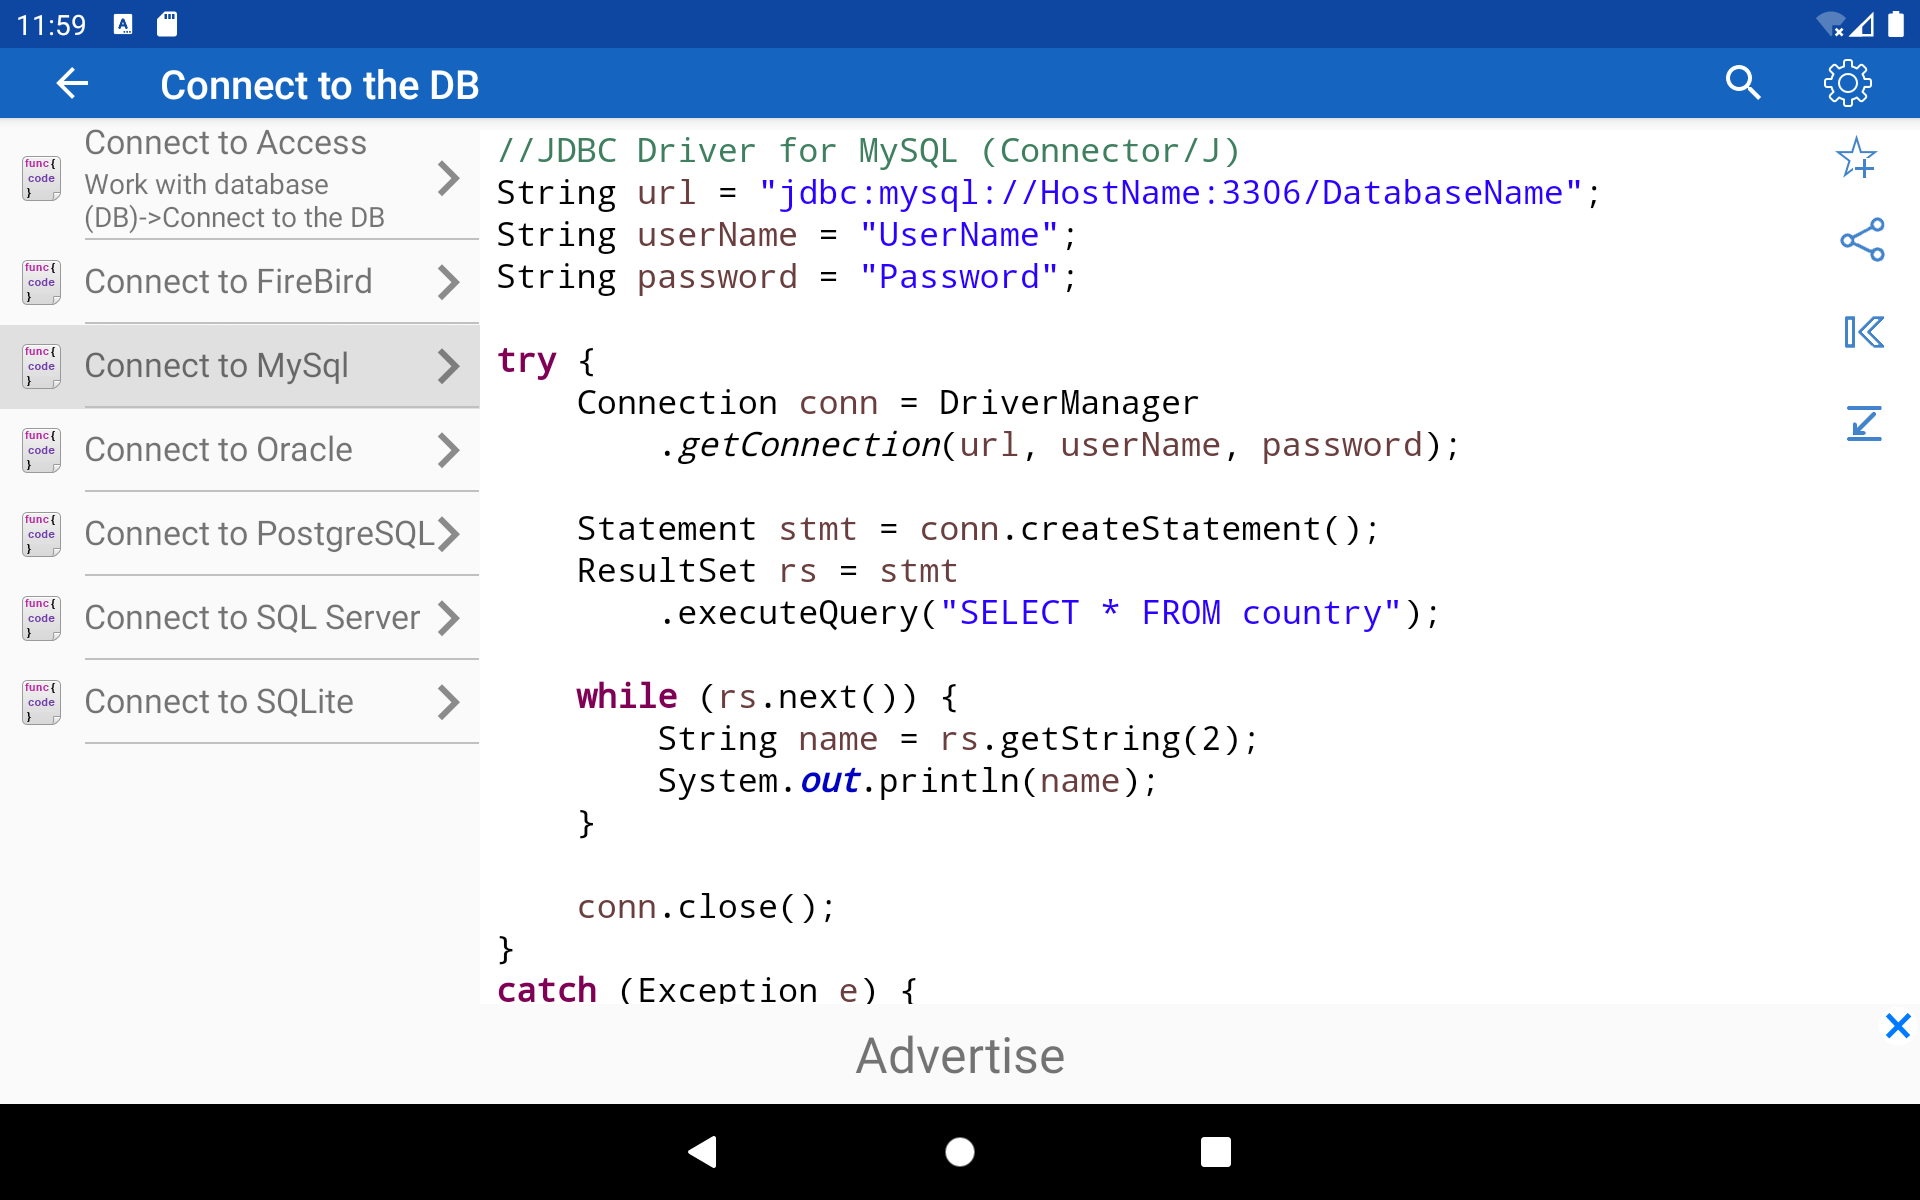Click the "Password" string literal
1920x1200 pixels.
pyautogui.click(x=959, y=277)
